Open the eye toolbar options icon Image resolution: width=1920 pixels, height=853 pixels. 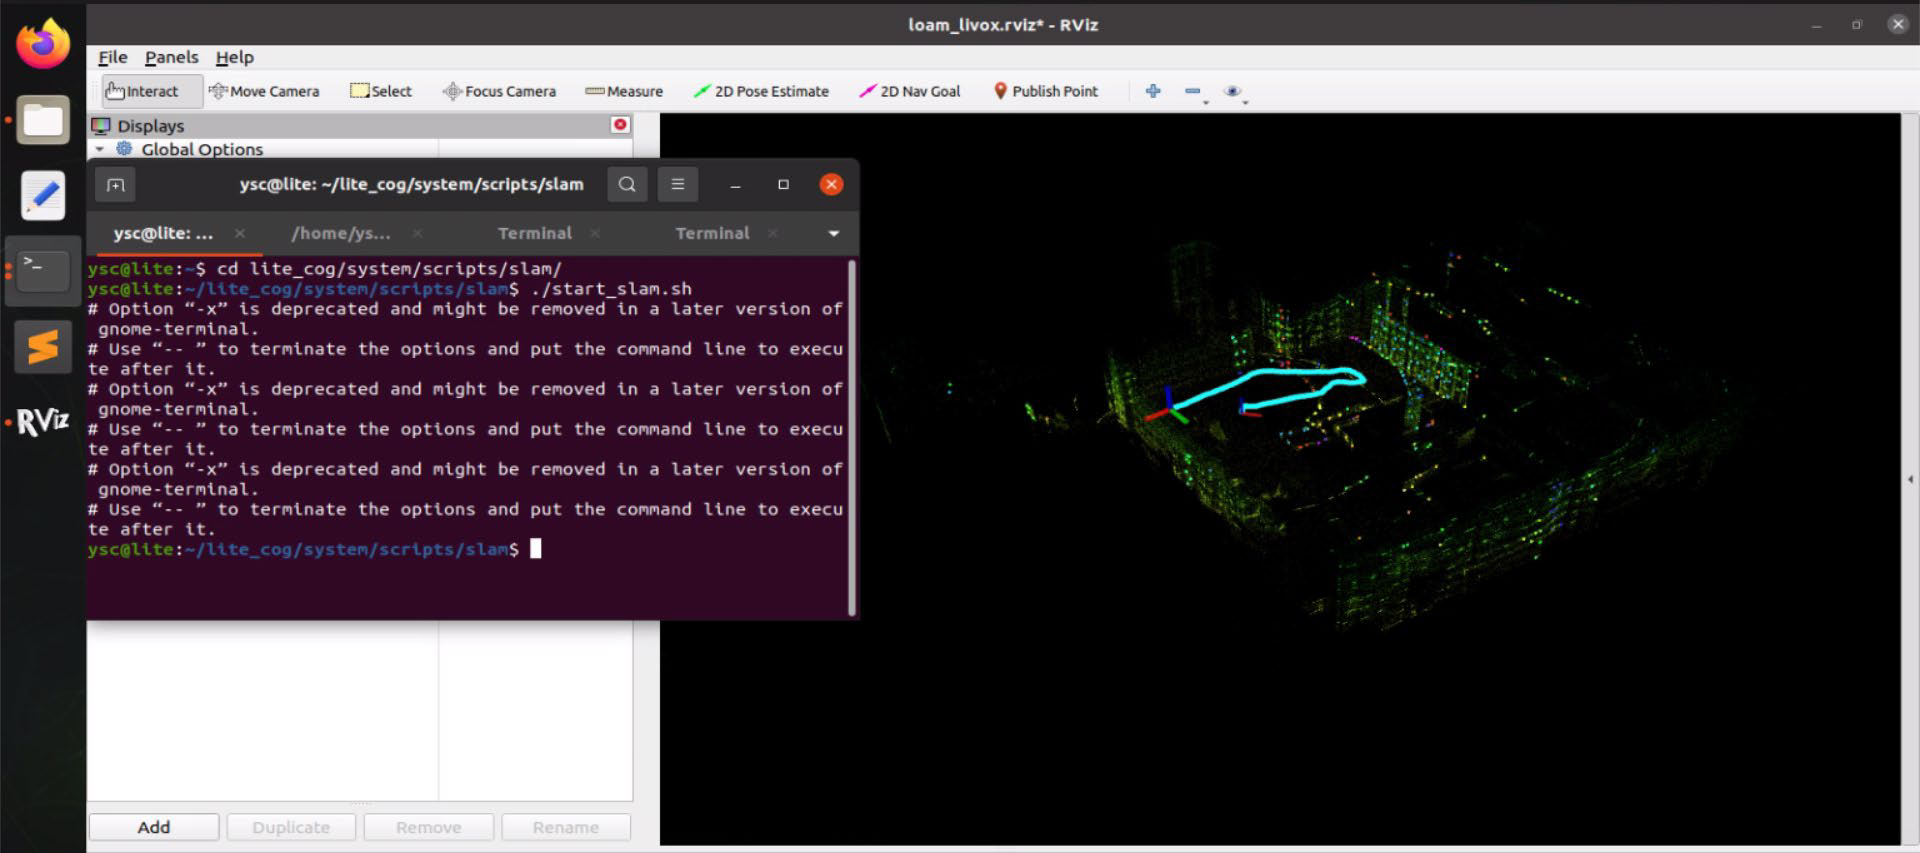click(x=1233, y=91)
